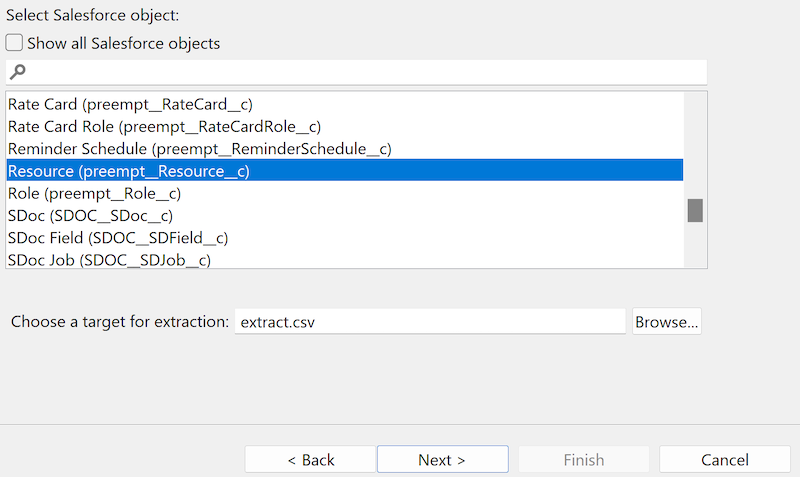This screenshot has width=800, height=477.
Task: Focus the object search text field
Action: point(360,72)
